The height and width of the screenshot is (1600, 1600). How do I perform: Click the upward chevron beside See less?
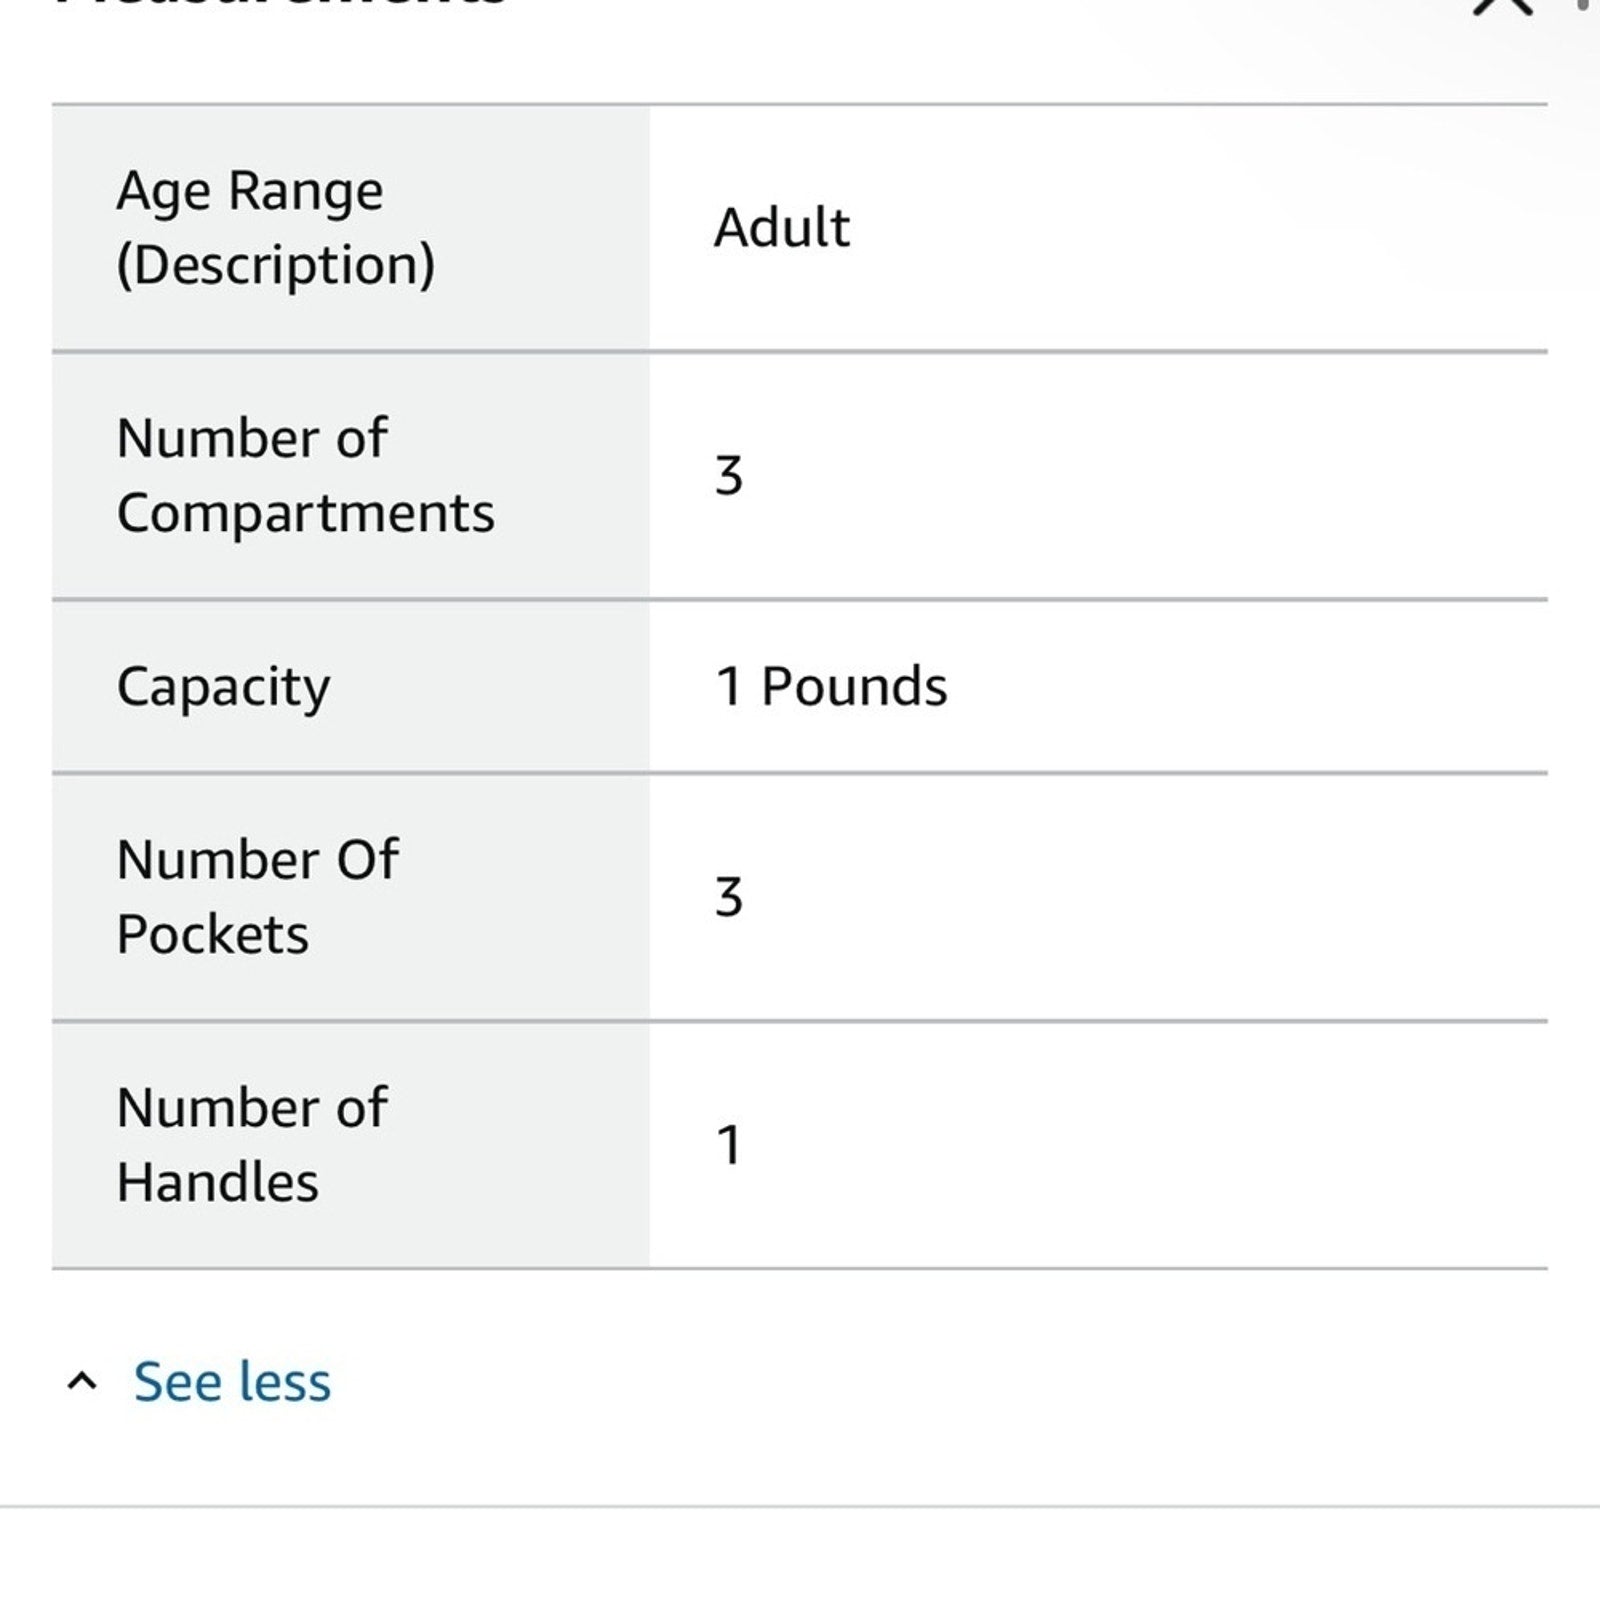pos(82,1382)
